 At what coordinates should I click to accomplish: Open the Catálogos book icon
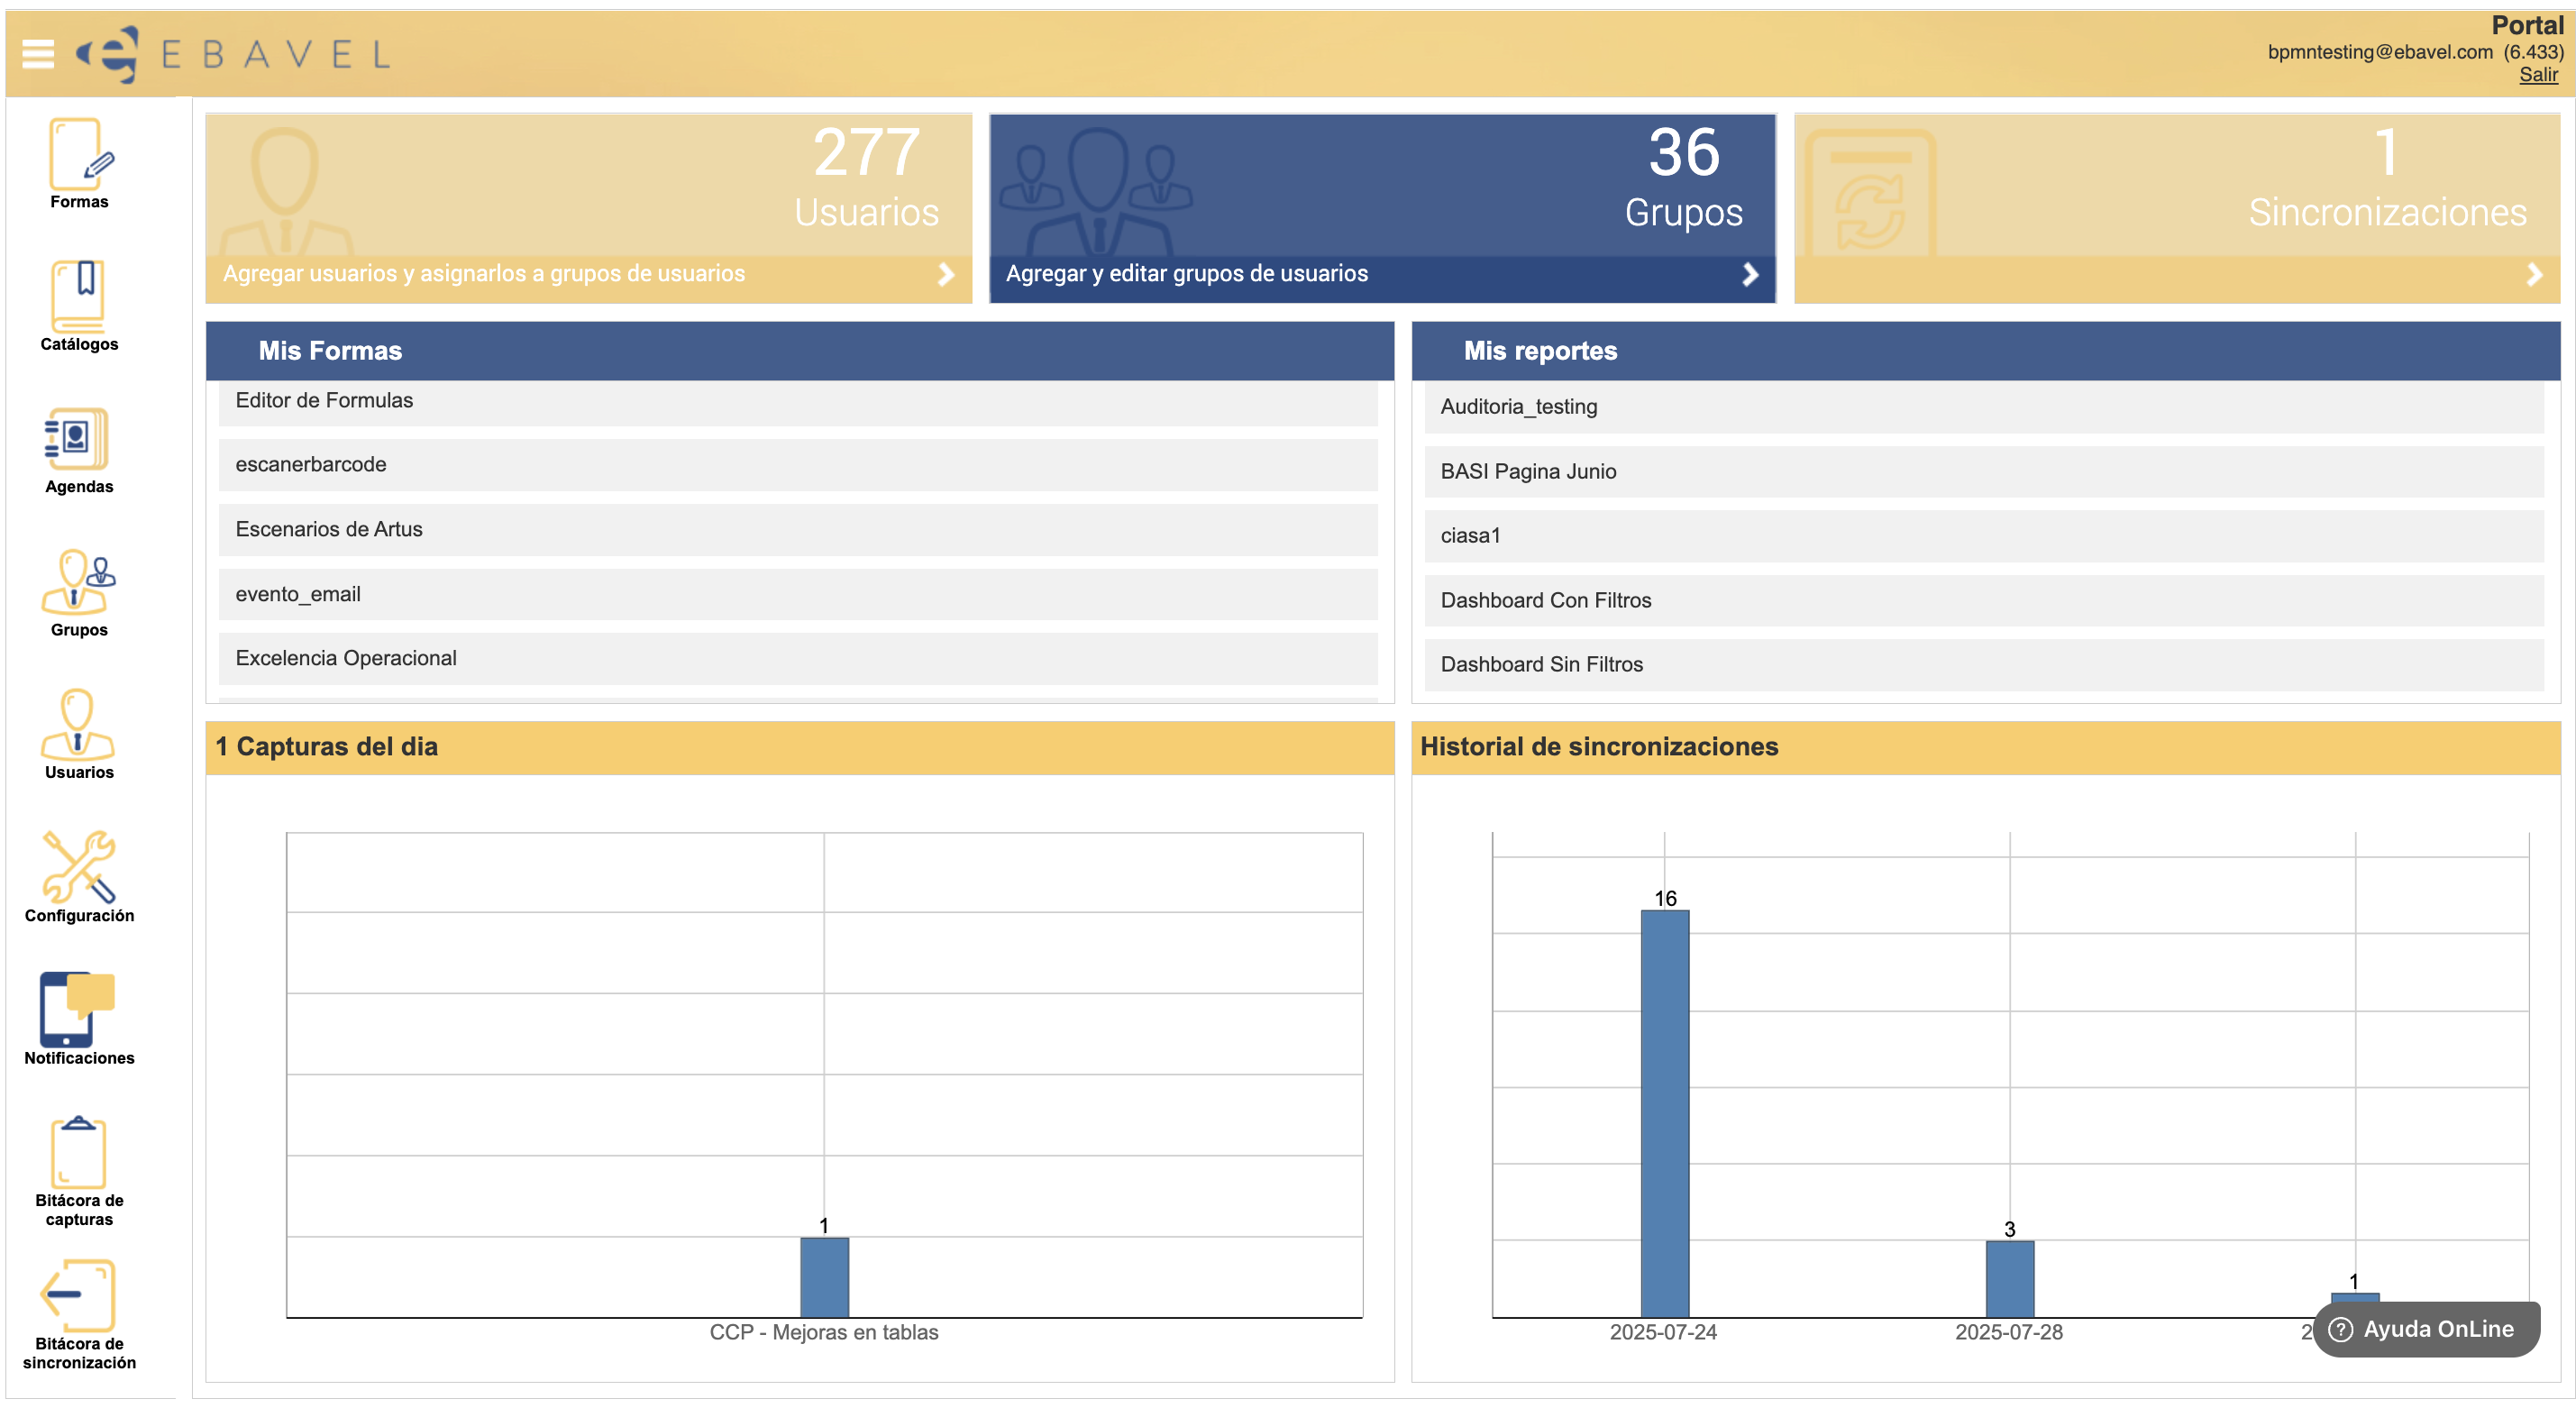click(x=78, y=297)
